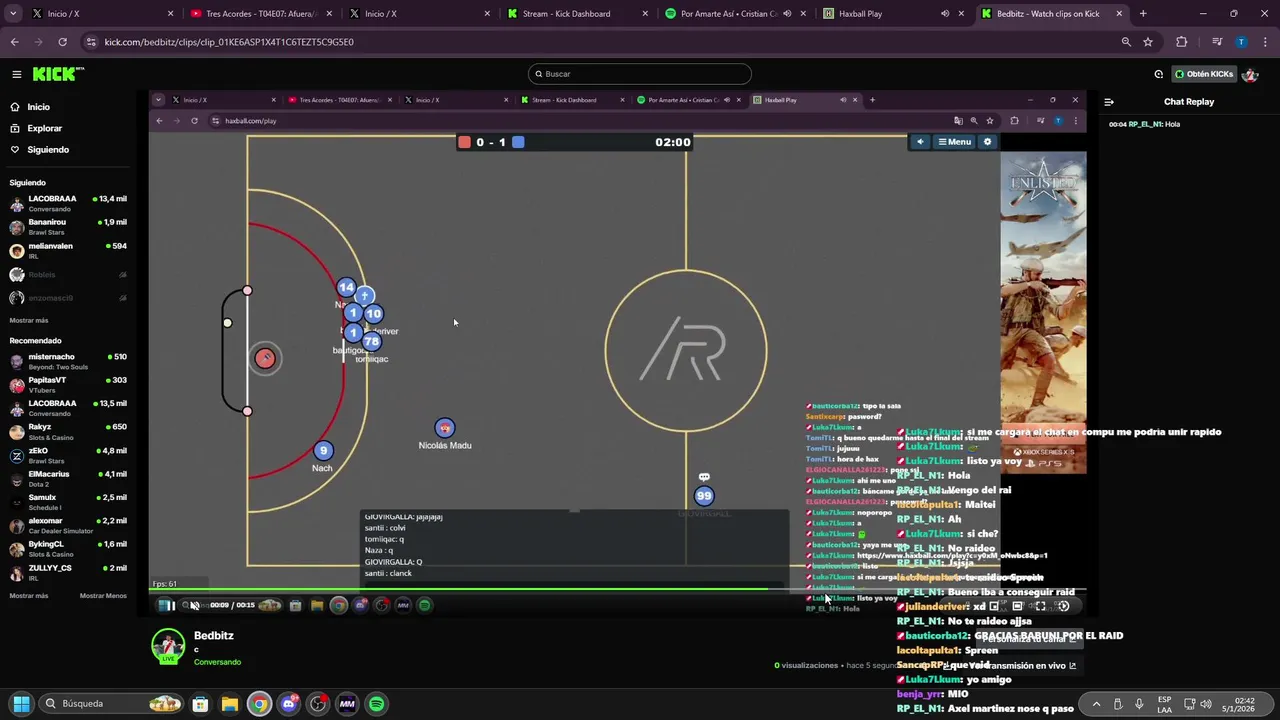
Task: Open the Windows Start button
Action: (21, 704)
